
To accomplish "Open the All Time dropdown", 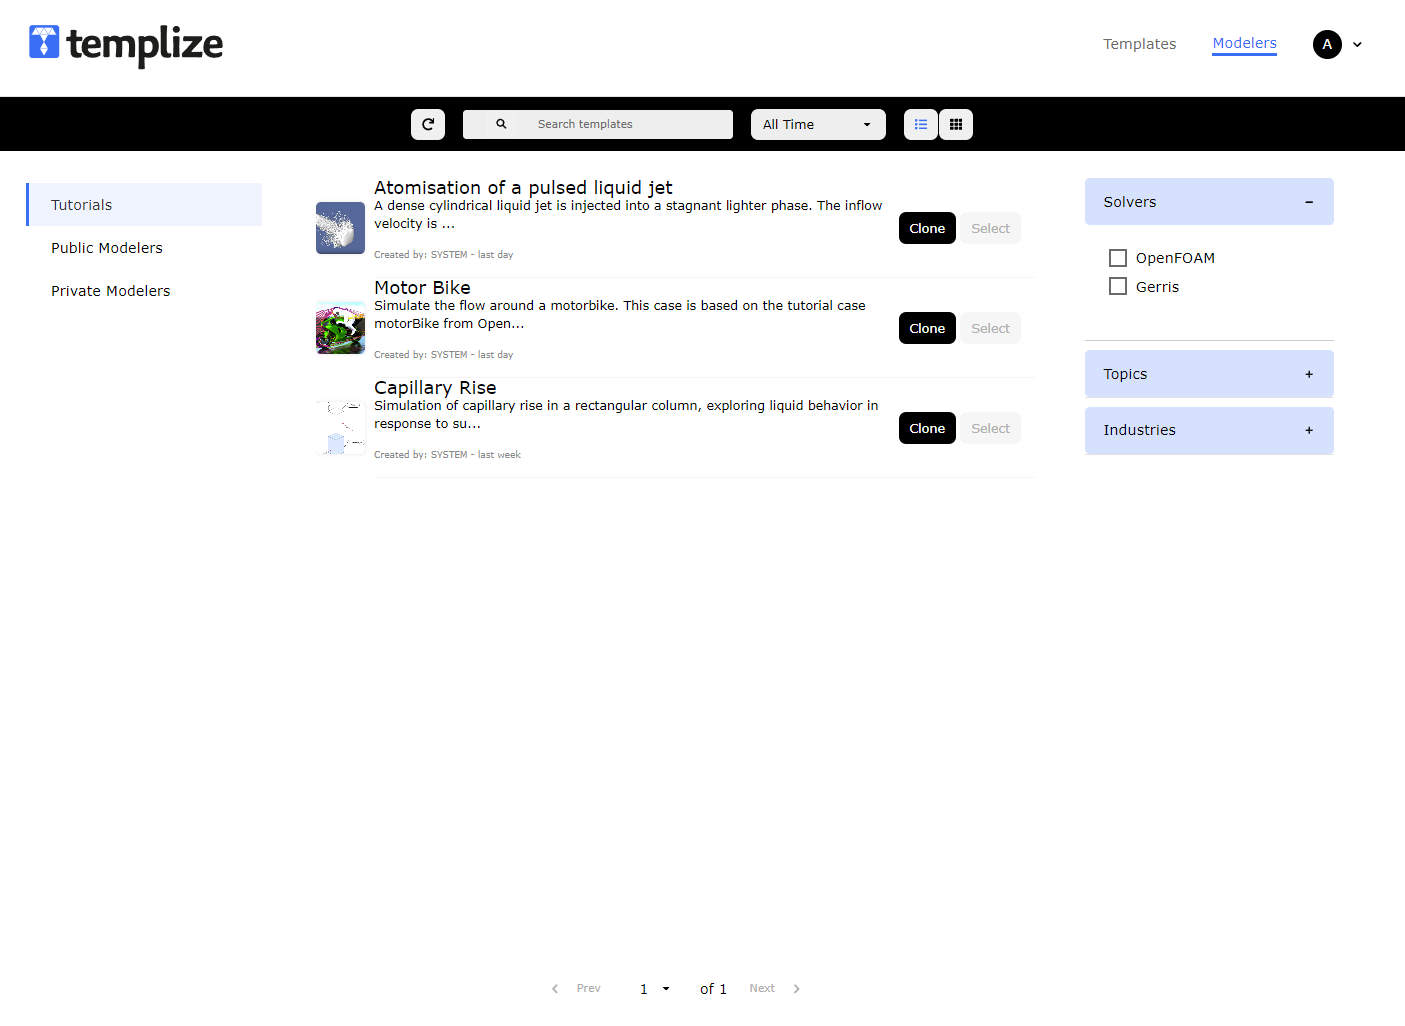I will click(818, 124).
